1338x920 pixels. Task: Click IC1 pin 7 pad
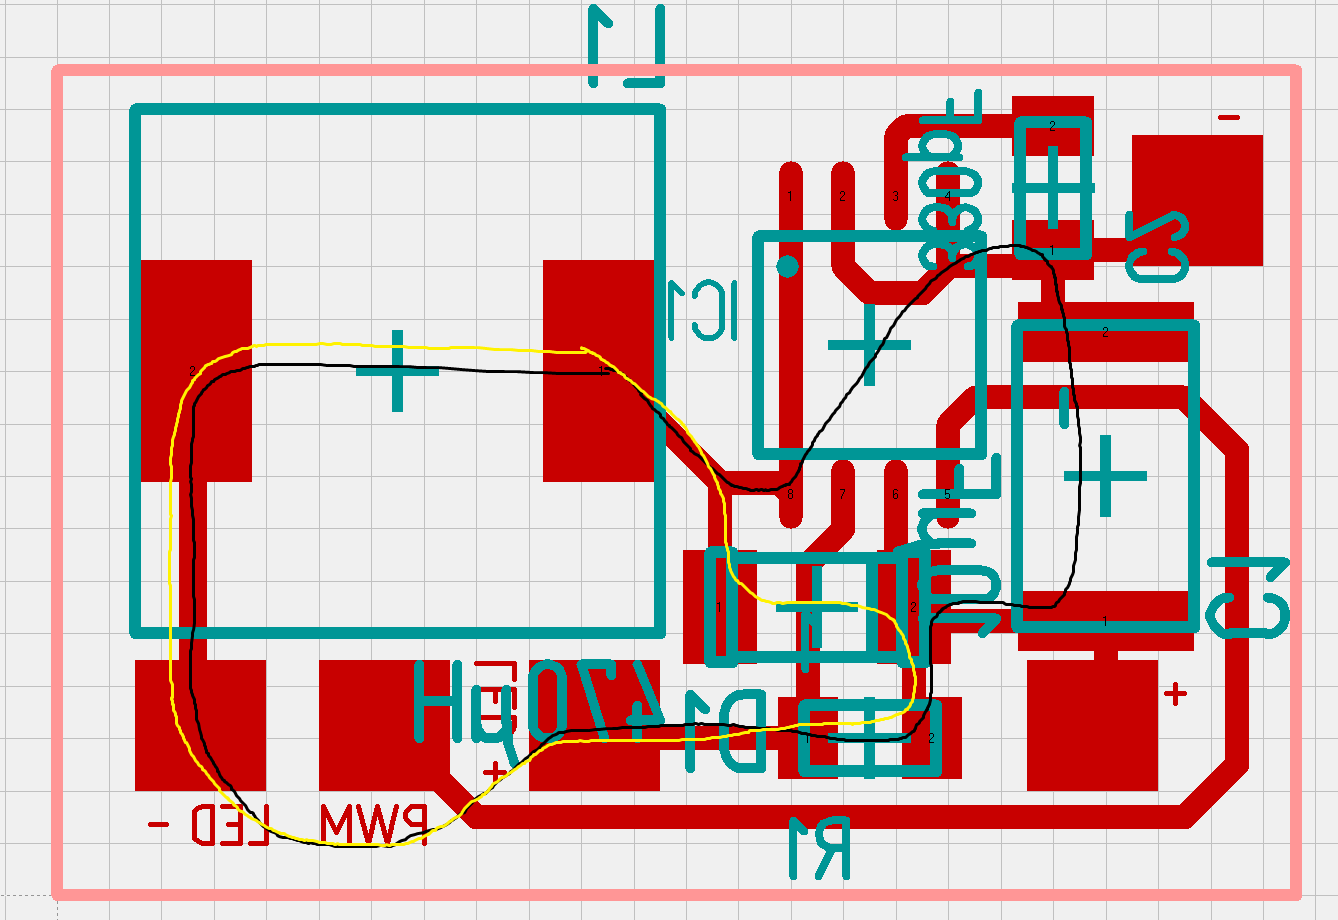coord(842,494)
